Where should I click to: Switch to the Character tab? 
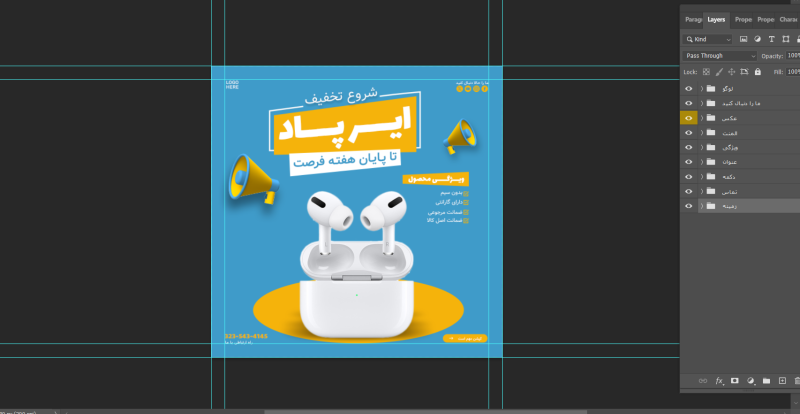click(788, 19)
